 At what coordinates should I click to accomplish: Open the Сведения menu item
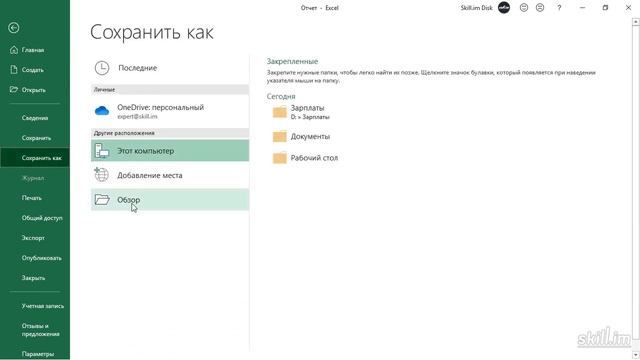pyautogui.click(x=35, y=118)
